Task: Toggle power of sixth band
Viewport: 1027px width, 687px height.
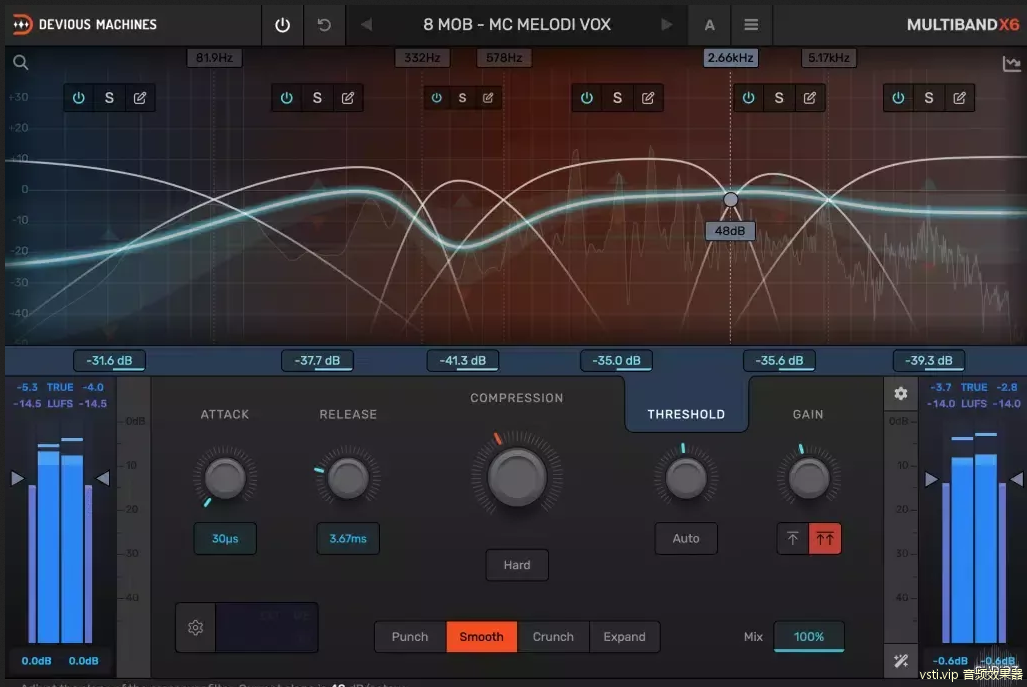Action: click(x=898, y=98)
